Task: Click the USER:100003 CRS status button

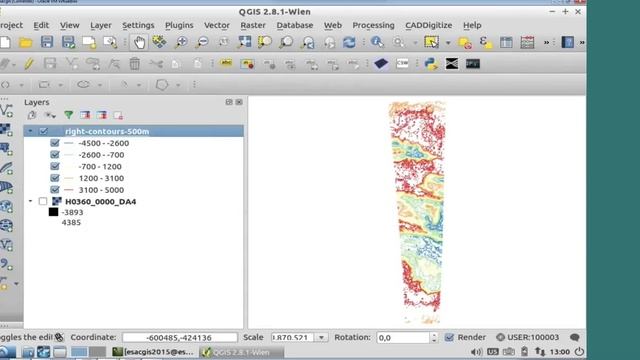Action: click(x=527, y=338)
